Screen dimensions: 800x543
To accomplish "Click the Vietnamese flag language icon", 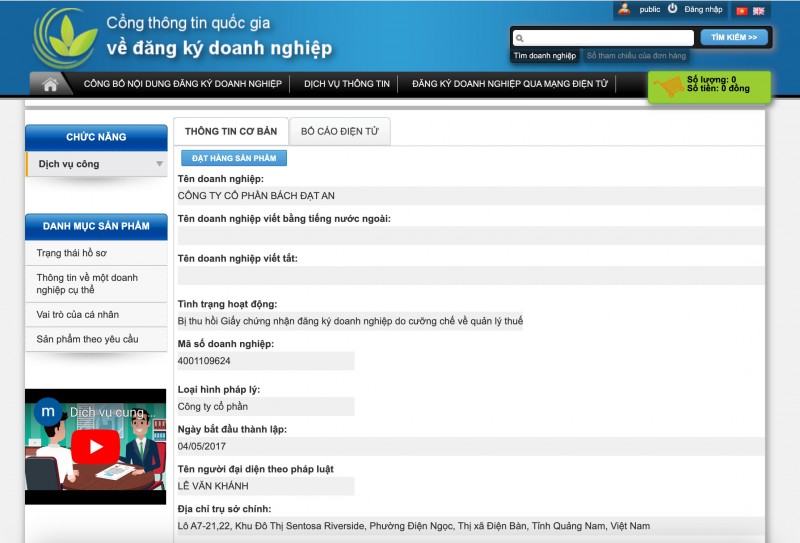I will tap(742, 11).
